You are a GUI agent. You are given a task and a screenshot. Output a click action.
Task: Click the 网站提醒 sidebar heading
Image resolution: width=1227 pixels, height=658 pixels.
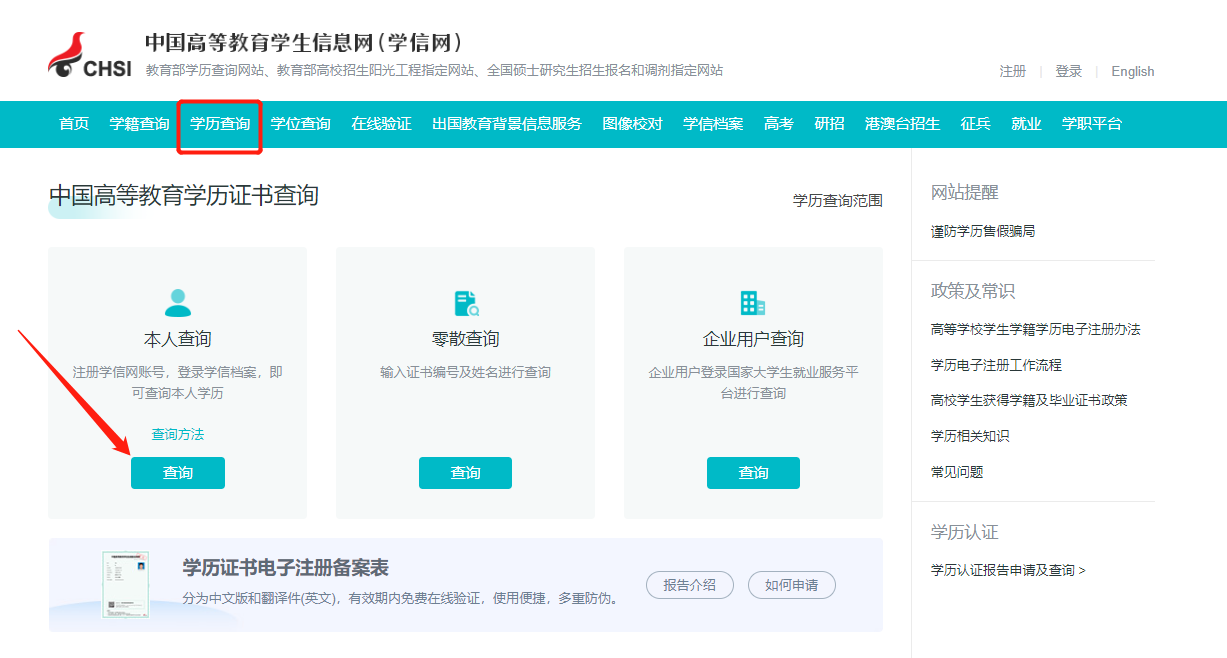(x=965, y=192)
